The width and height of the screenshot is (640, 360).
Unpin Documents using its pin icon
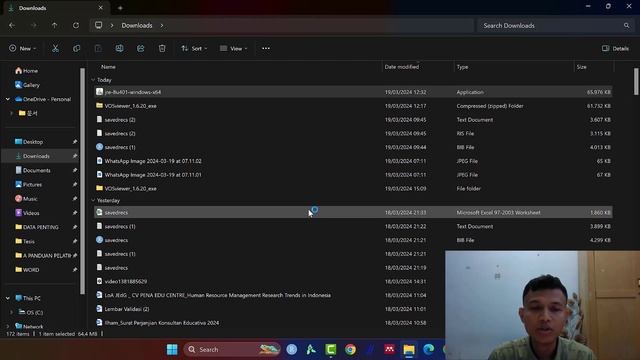coord(75,170)
